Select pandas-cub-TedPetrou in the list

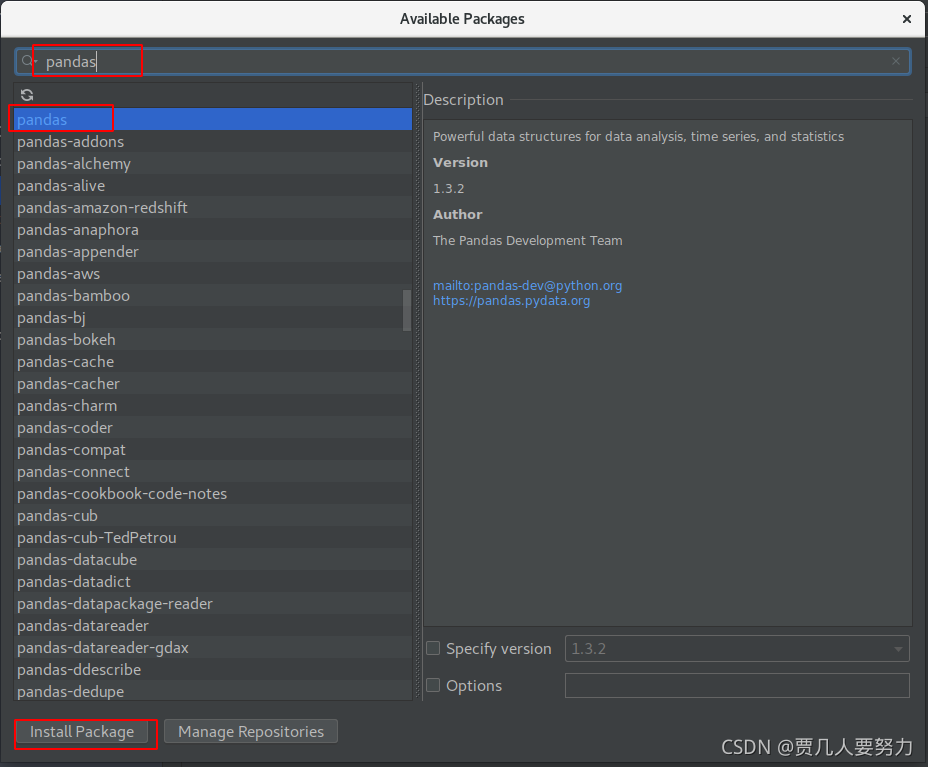[213, 537]
